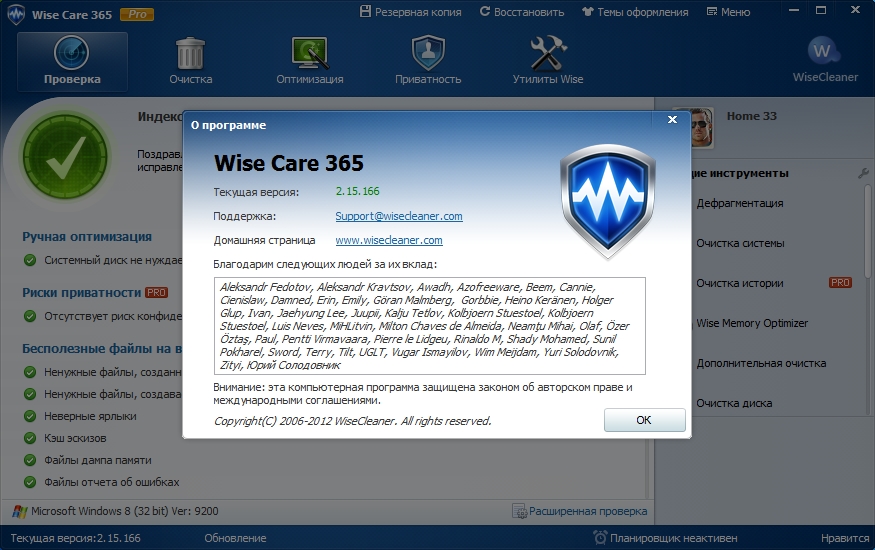Screen dimensions: 875x550
Task: Click green check next to Неверные ярлыки
Action: click(30, 416)
